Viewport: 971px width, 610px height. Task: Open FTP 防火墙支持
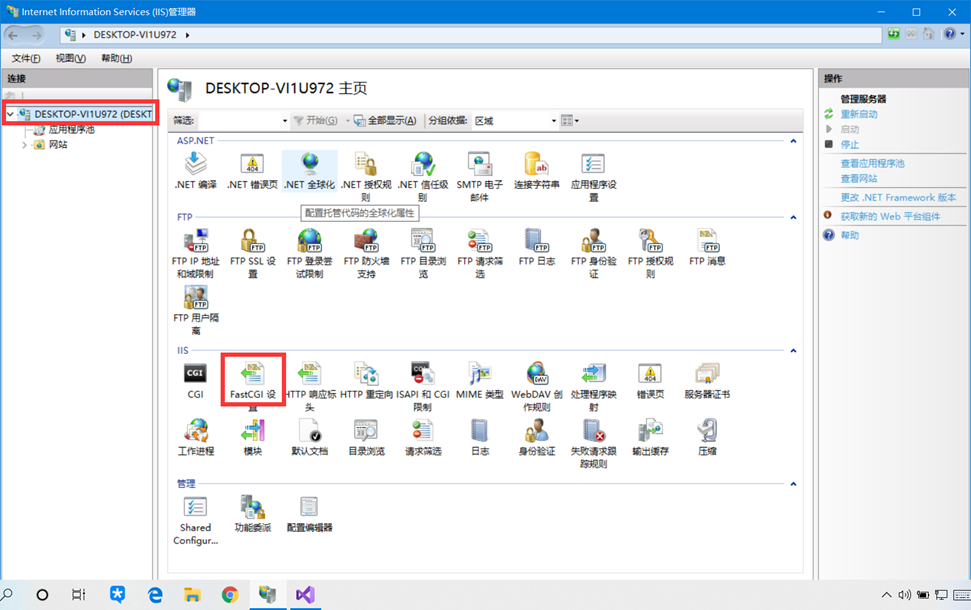pos(367,253)
